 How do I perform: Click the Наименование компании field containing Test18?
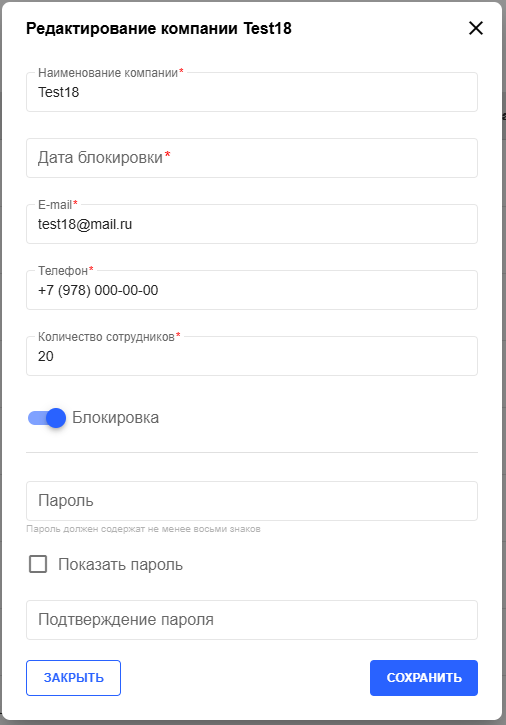point(252,92)
